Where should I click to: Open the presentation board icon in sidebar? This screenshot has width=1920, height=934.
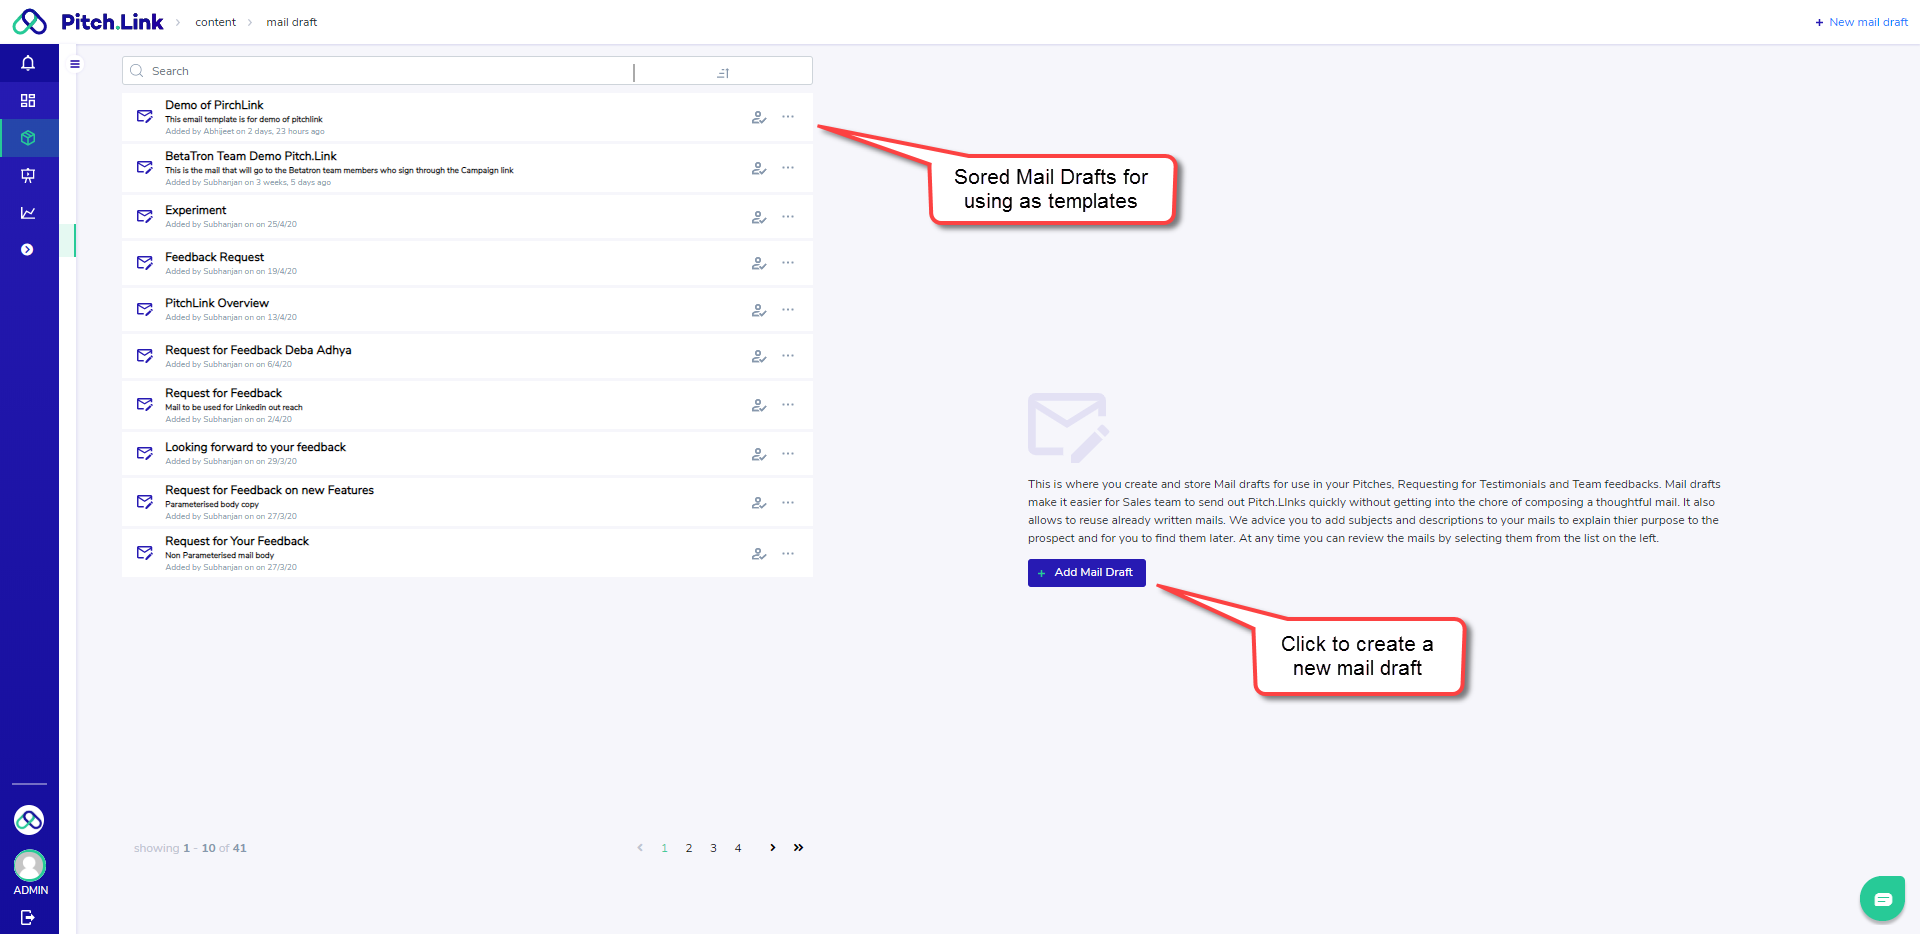pos(28,176)
